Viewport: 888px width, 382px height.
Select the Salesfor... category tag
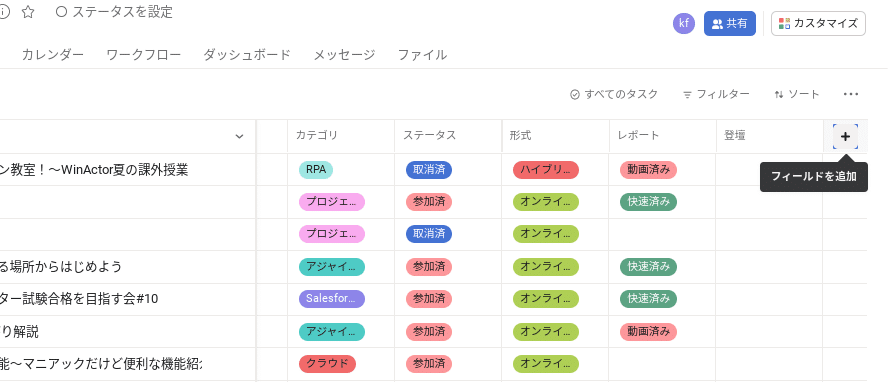[x=332, y=298]
